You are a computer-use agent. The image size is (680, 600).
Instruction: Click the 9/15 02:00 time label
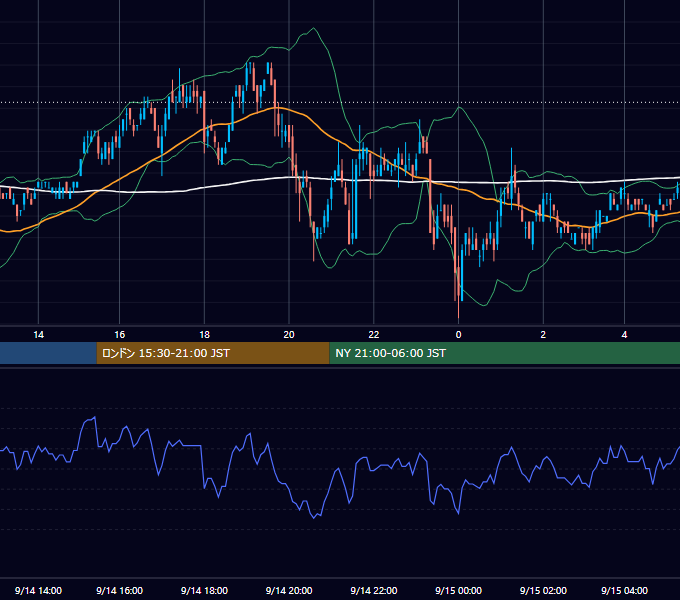point(543,590)
